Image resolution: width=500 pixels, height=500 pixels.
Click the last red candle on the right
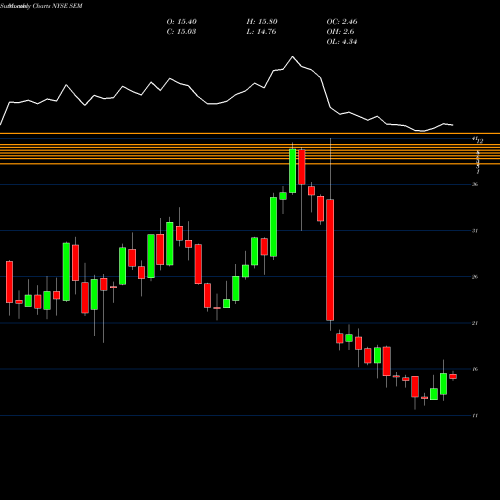[453, 376]
